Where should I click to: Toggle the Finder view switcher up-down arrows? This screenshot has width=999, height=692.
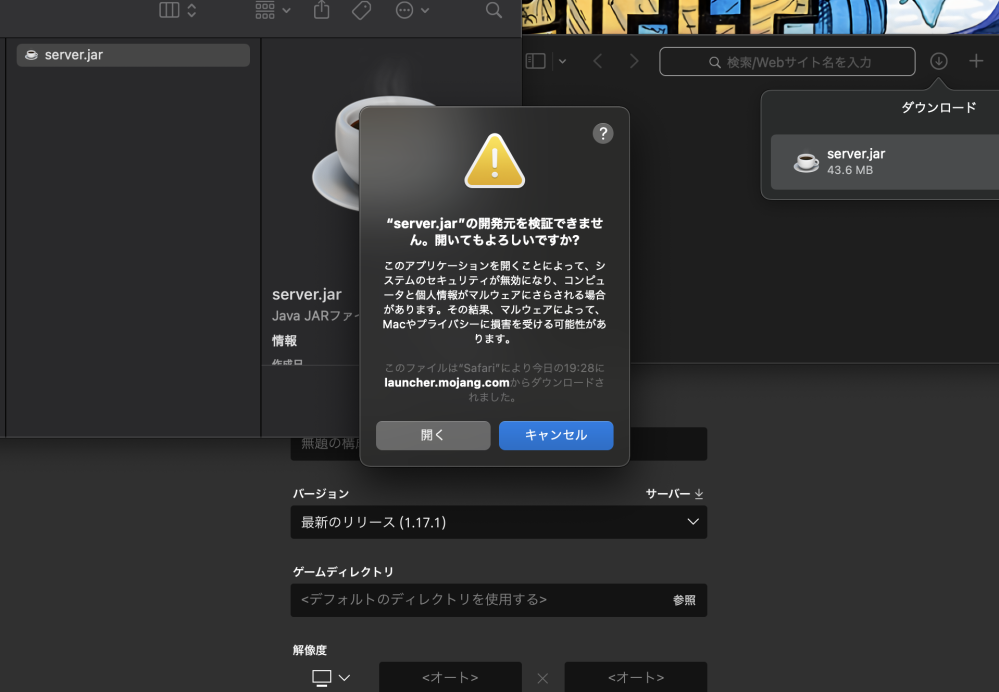[x=192, y=10]
